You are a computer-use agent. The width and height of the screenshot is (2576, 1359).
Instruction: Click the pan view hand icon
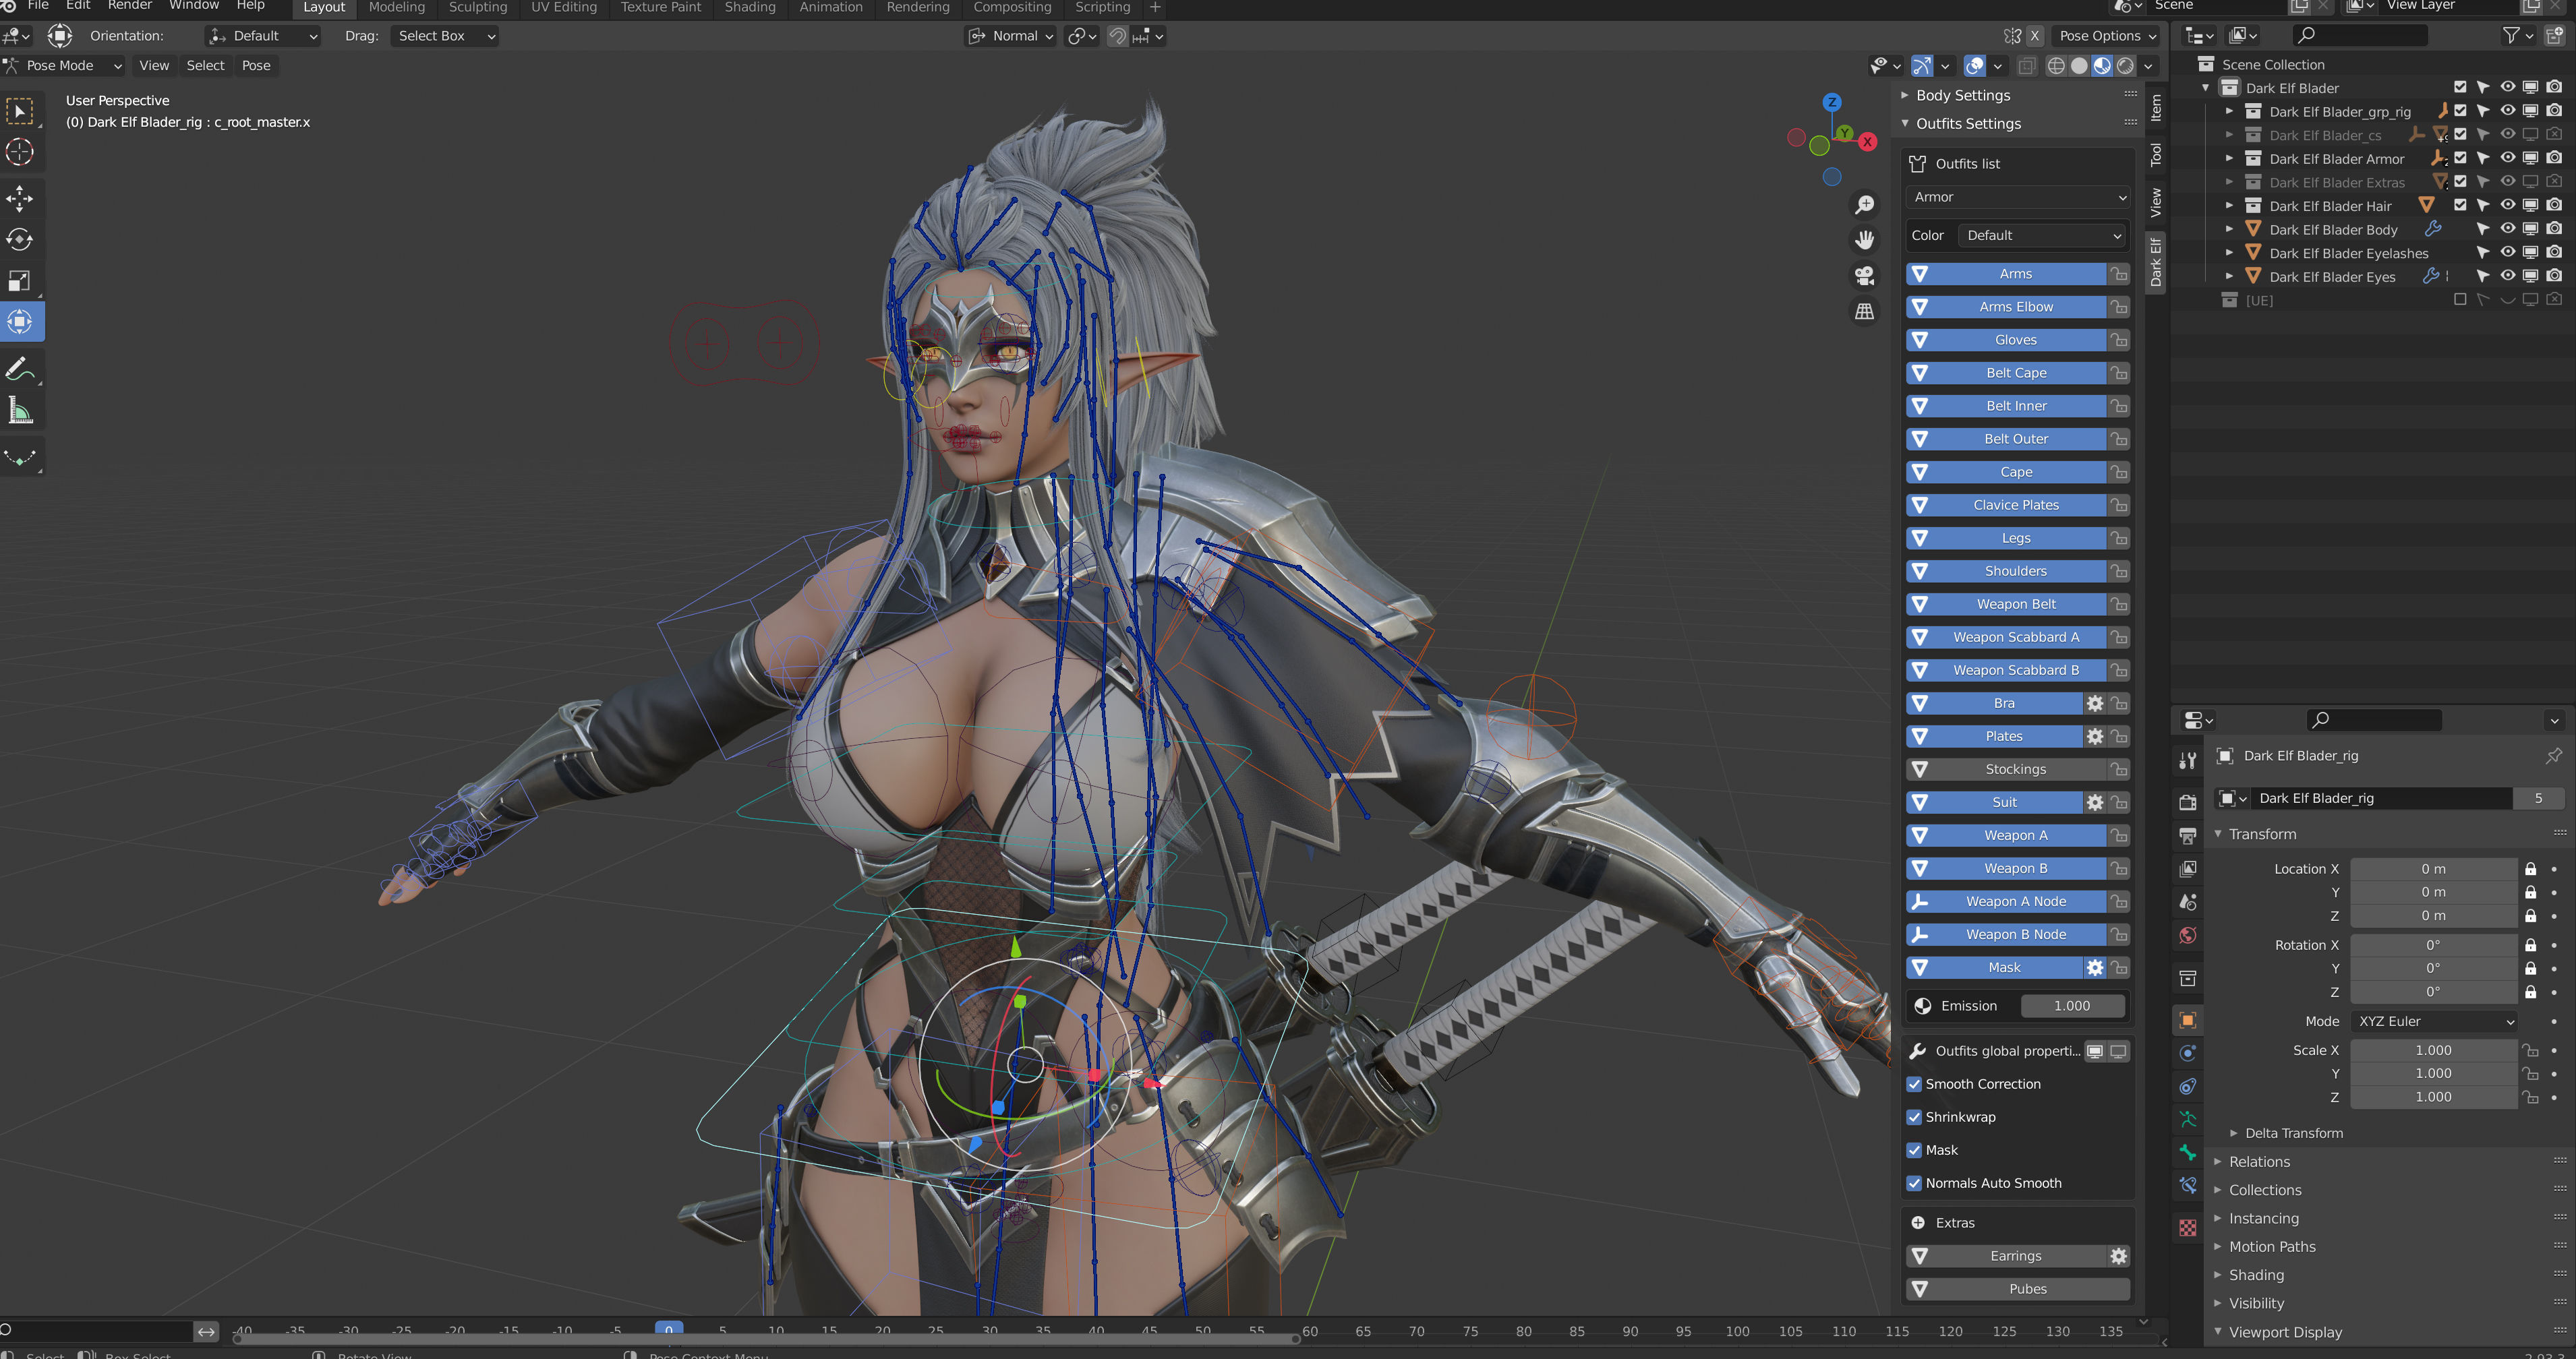1865,240
